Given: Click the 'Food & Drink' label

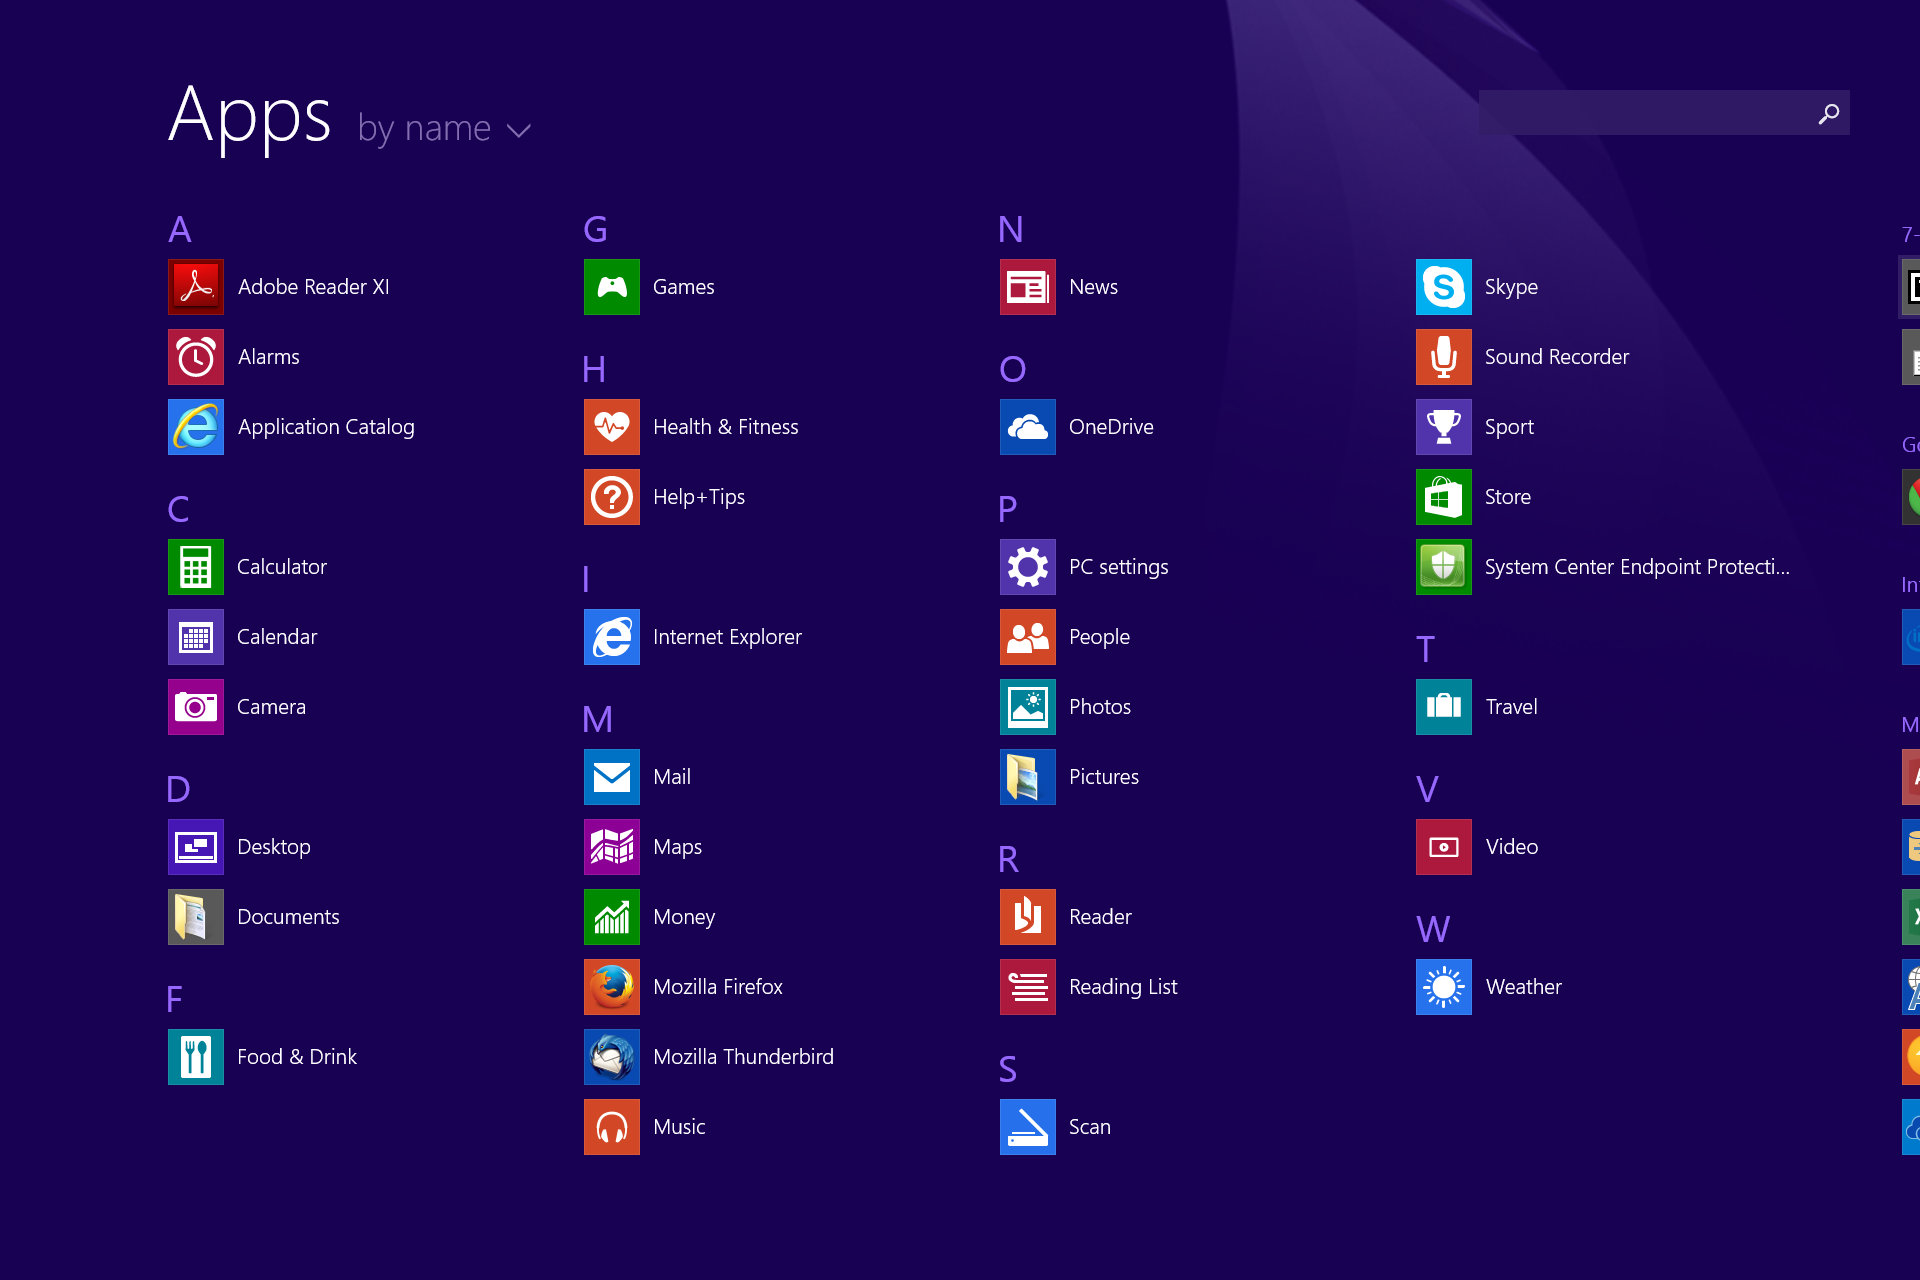Looking at the screenshot, I should (297, 1057).
